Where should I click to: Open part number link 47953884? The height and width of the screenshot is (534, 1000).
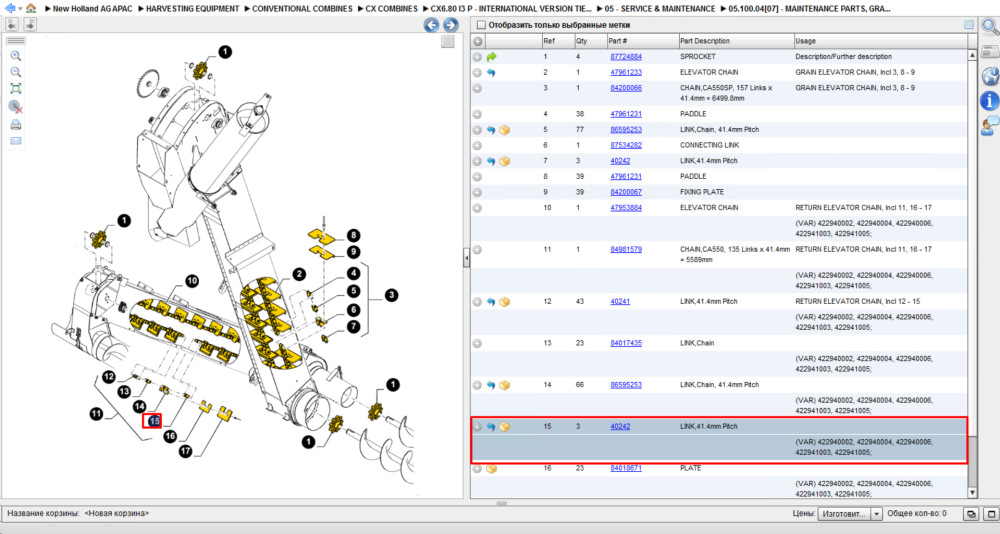coord(626,208)
